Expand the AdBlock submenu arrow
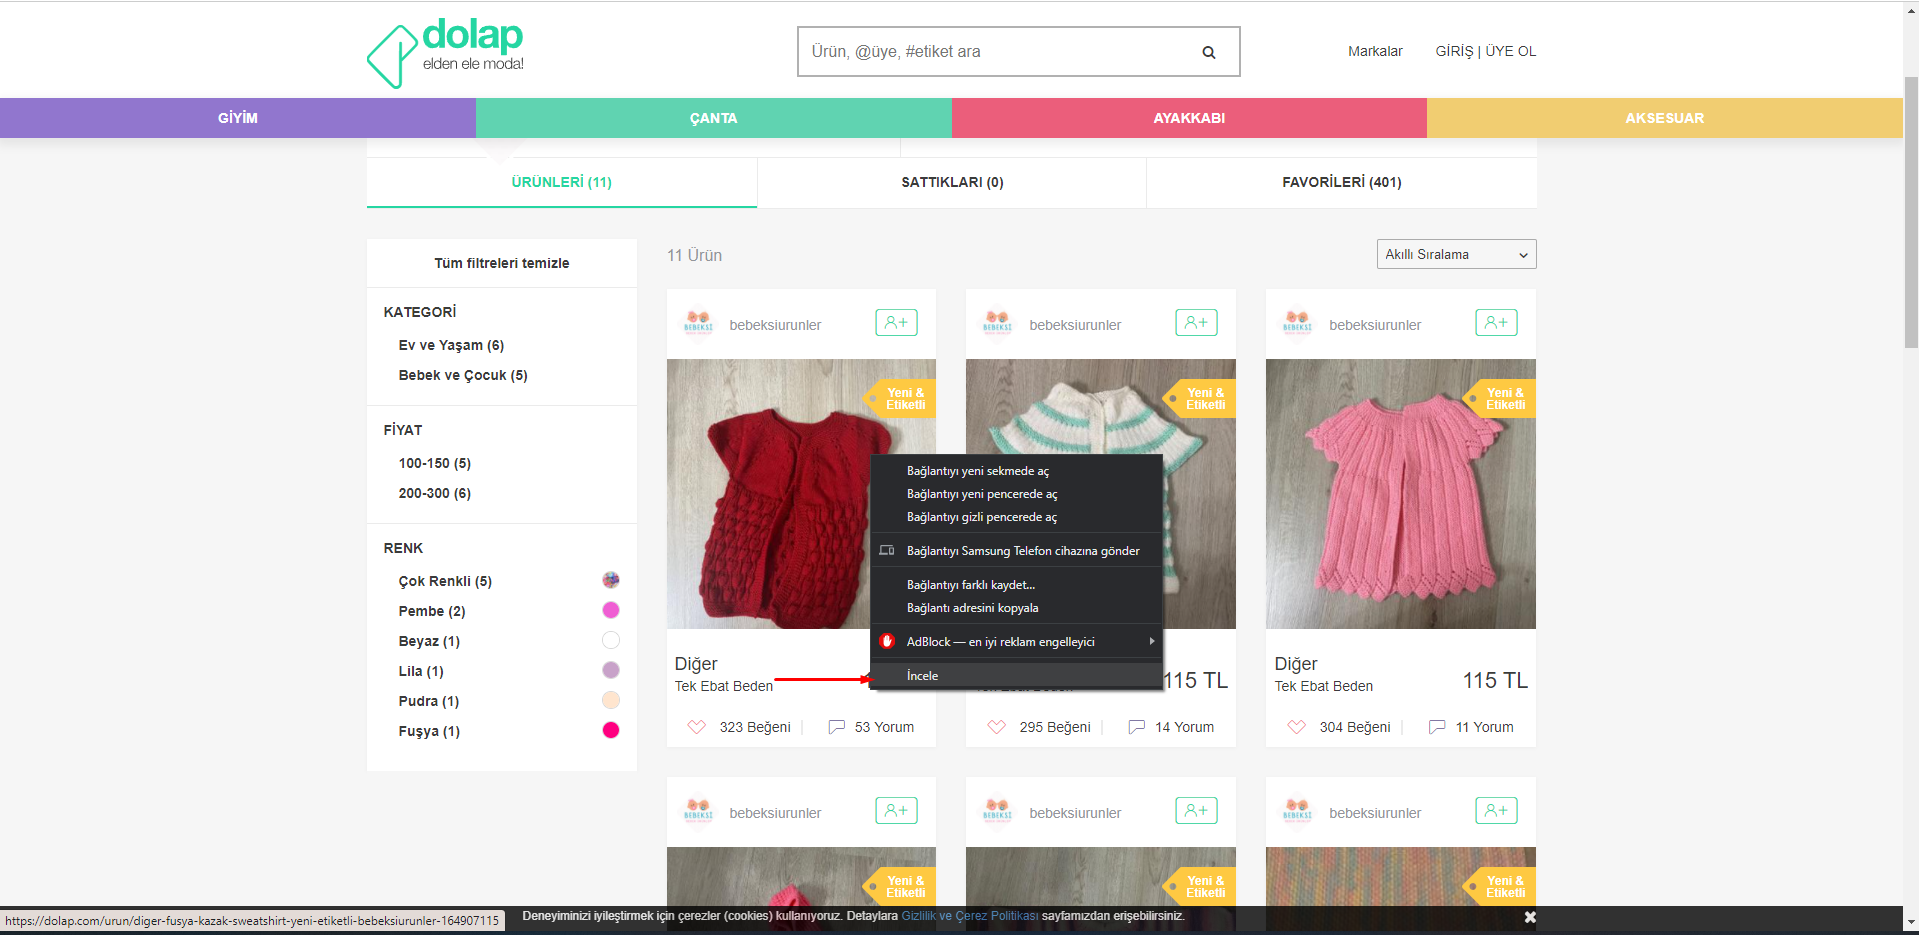 tap(1152, 641)
